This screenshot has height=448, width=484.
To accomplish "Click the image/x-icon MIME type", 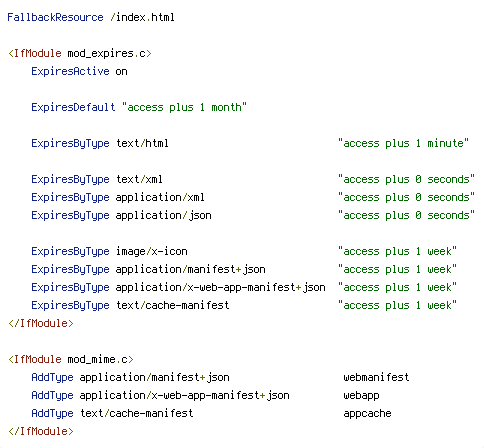I will click(x=152, y=251).
